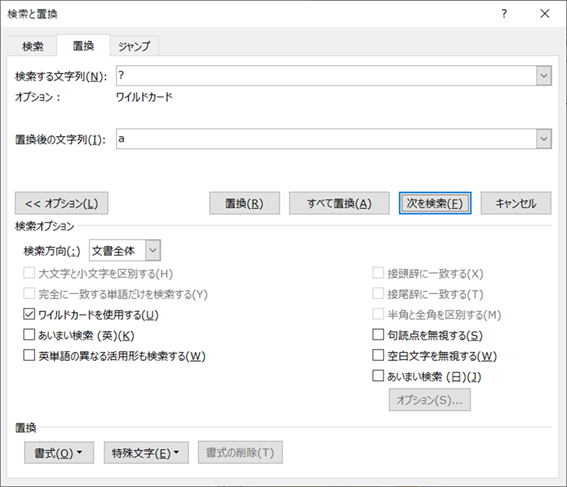This screenshot has height=487, width=567.
Task: Collapse options with << オプション(L) button
Action: click(61, 203)
